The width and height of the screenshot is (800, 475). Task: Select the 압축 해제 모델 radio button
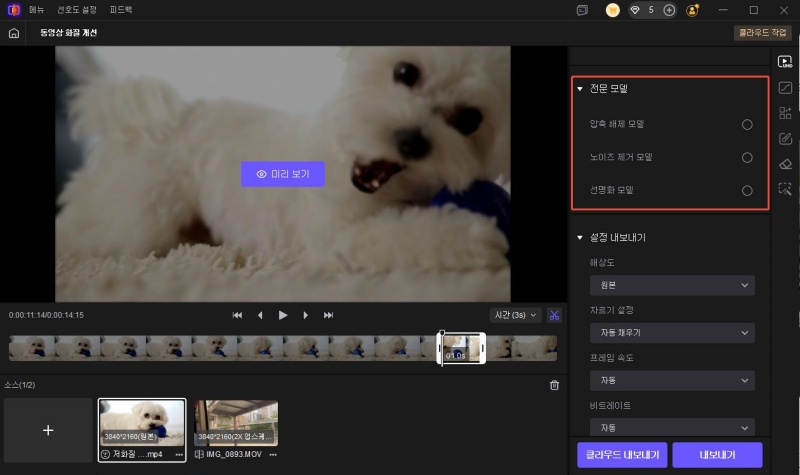[x=747, y=125]
